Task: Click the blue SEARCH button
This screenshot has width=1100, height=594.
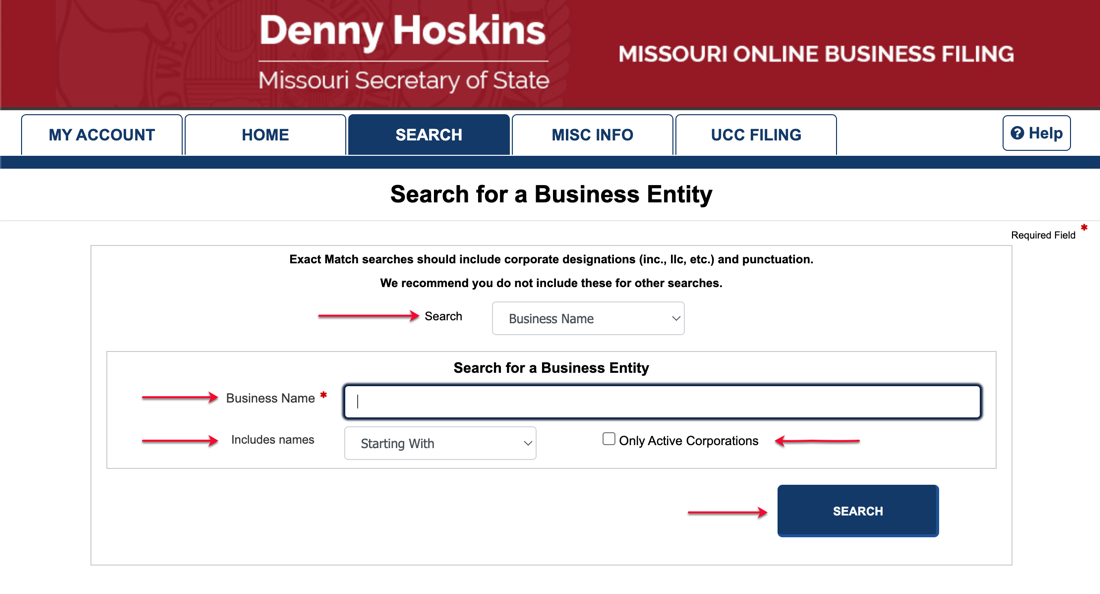Action: click(x=858, y=511)
